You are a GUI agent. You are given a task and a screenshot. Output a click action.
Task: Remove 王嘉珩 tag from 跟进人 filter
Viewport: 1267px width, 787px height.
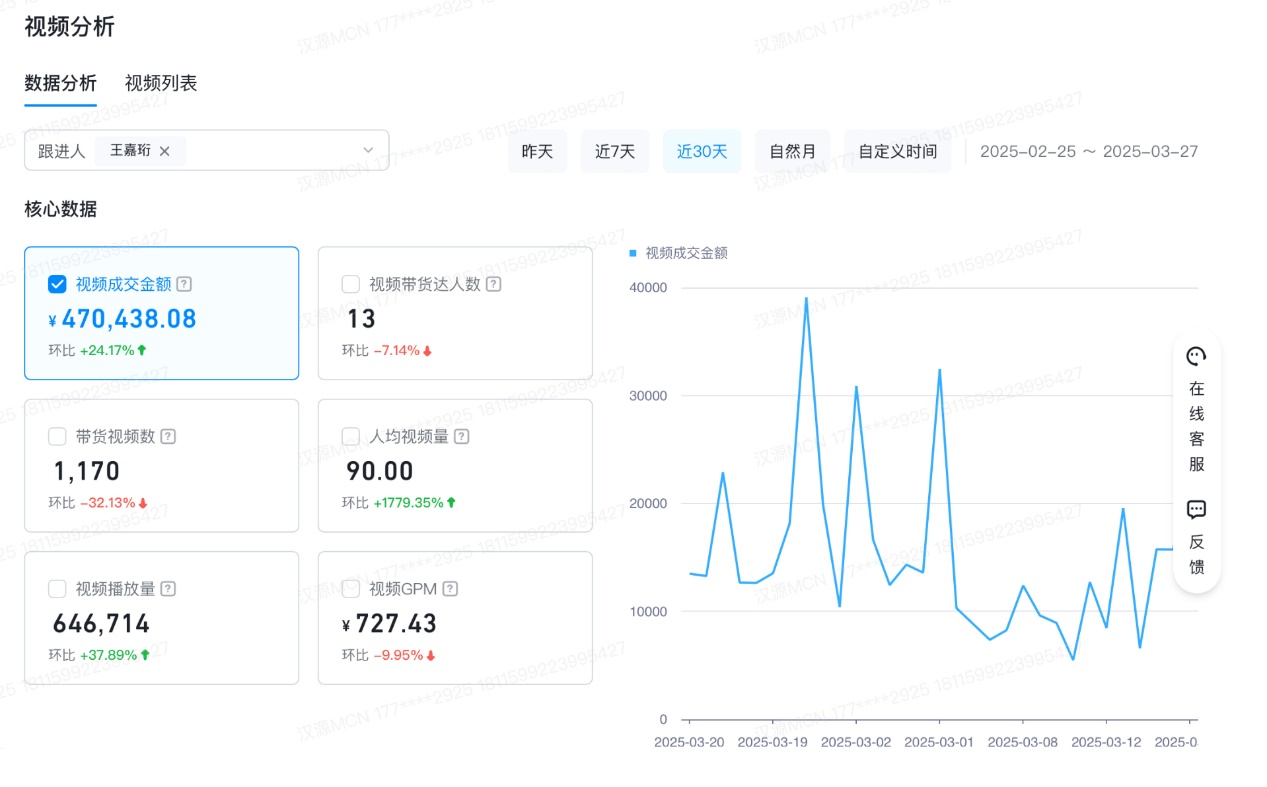(165, 151)
